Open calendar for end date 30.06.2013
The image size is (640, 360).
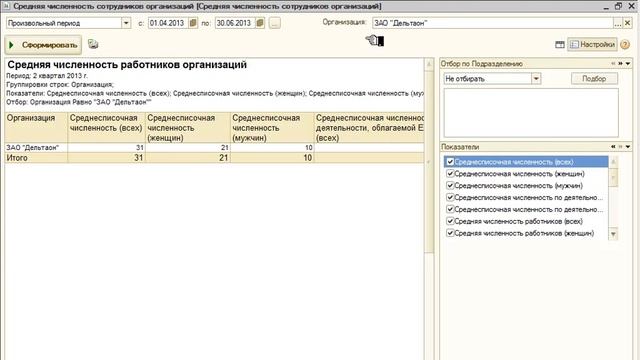260,23
